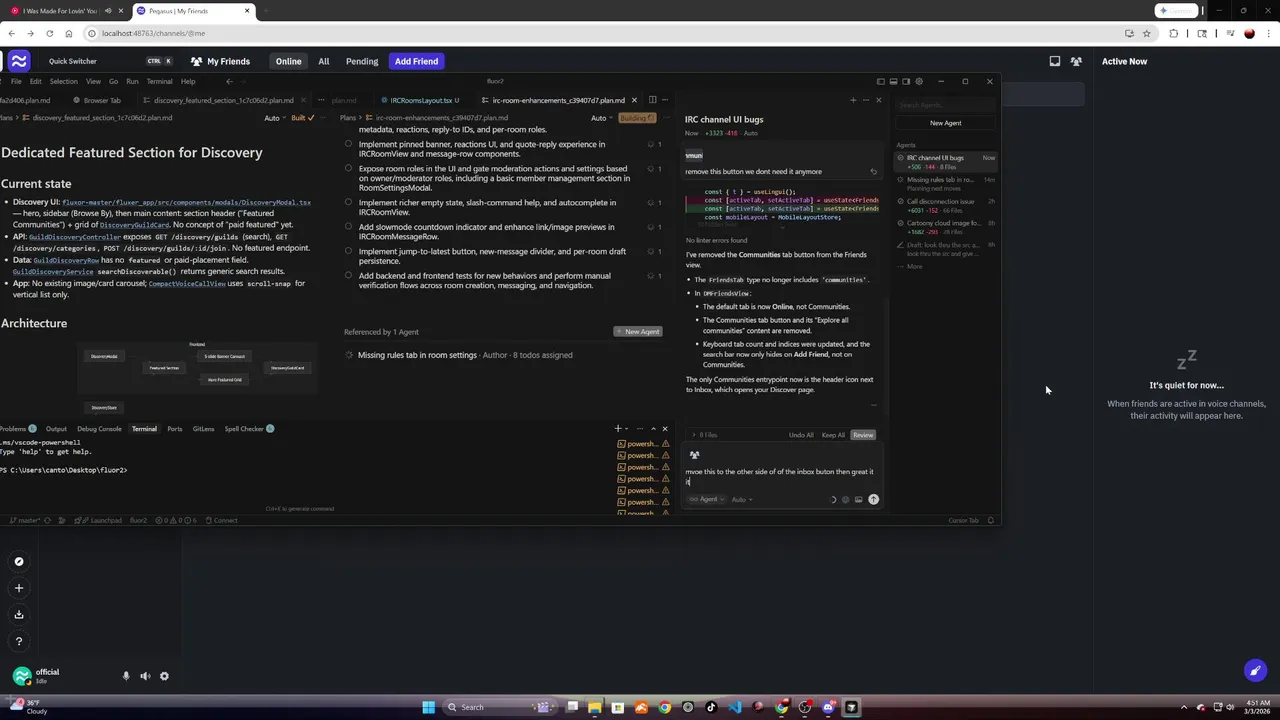Open user settings gear beside official

click(164, 676)
